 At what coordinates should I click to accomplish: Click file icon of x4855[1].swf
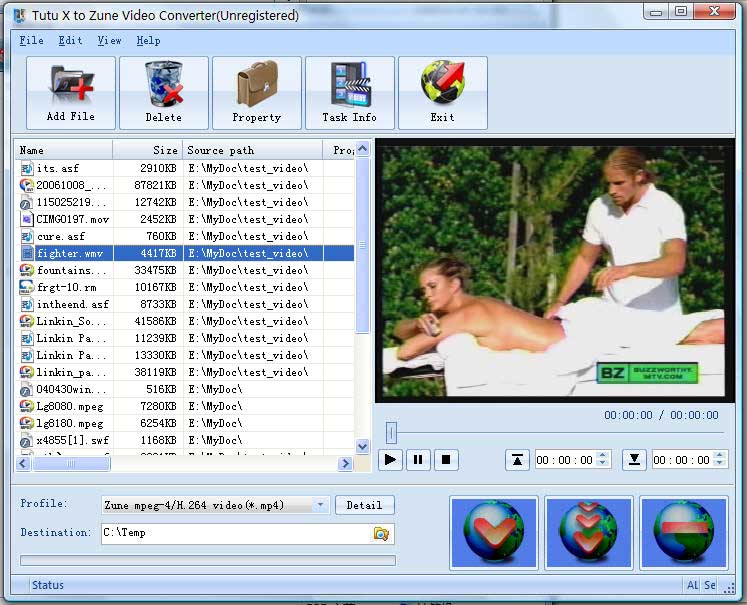[27, 441]
